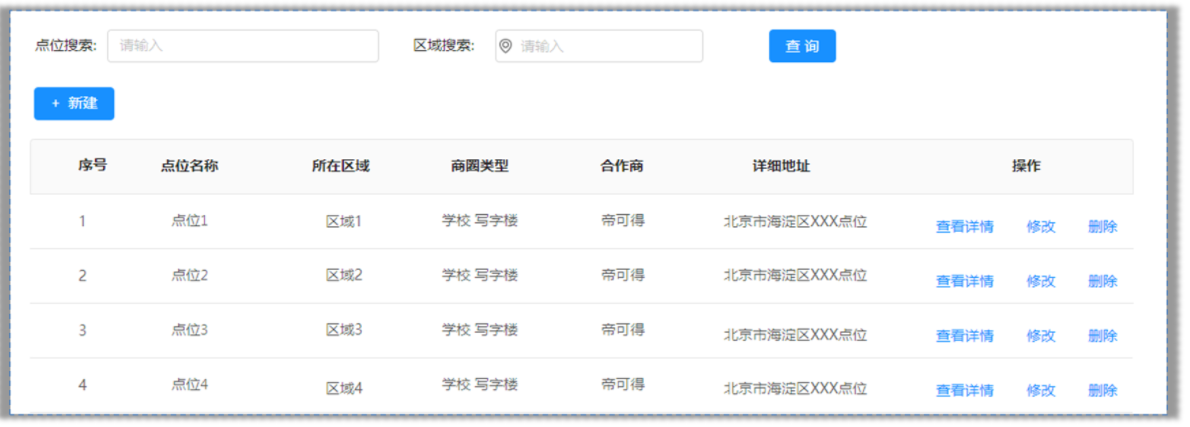The image size is (1190, 427).
Task: Click the 点位搜索 label
Action: click(66, 46)
